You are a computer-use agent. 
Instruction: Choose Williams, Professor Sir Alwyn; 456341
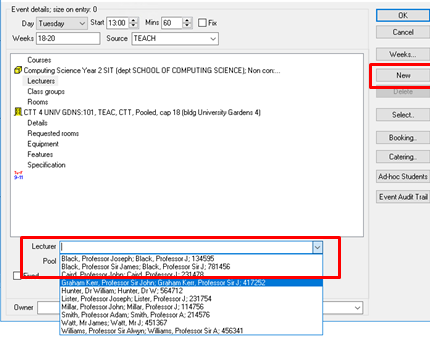[191, 331]
